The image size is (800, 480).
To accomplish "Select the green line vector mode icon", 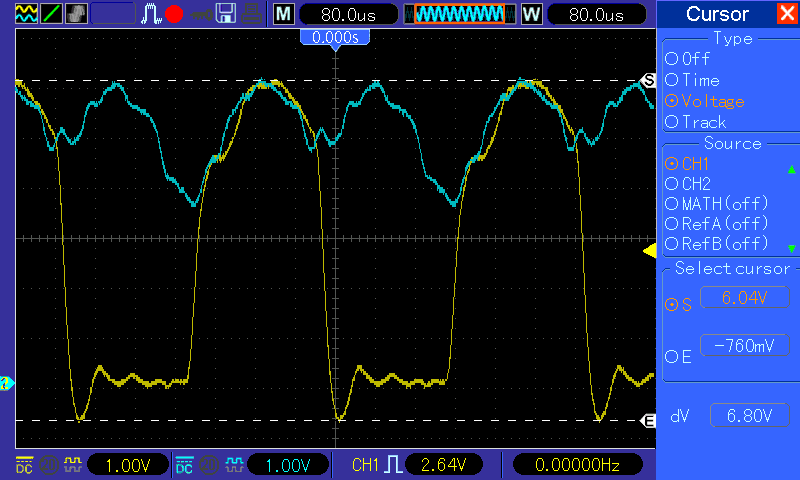I will tap(51, 14).
